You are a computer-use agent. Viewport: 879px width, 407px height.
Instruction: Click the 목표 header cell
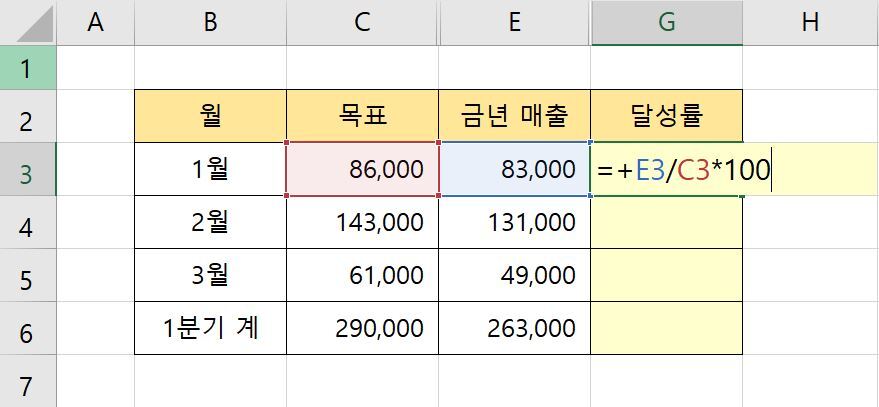click(362, 116)
